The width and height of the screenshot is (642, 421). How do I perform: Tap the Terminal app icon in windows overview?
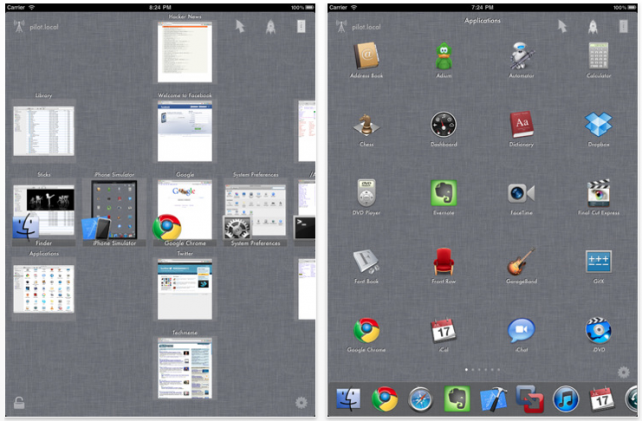305,228
